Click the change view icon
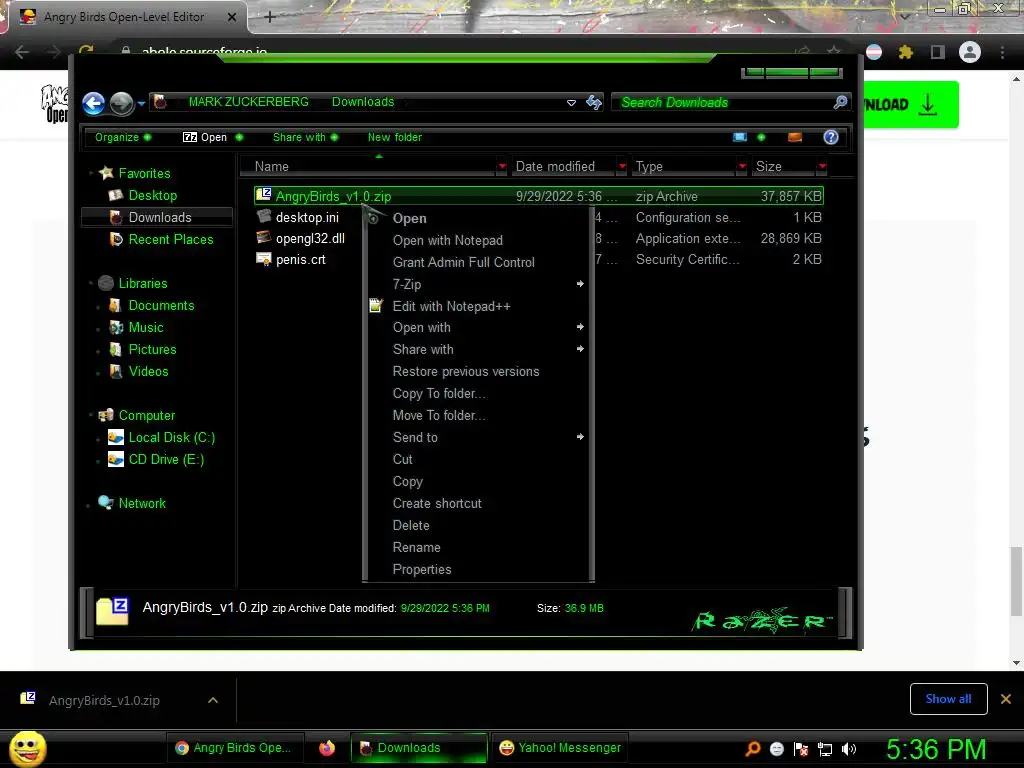Screen dimensions: 1024x768 click(x=740, y=137)
